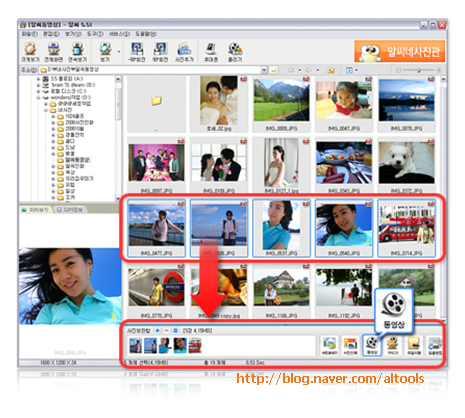
Task: Click the 보기 view toolbar icon
Action: tap(105, 52)
